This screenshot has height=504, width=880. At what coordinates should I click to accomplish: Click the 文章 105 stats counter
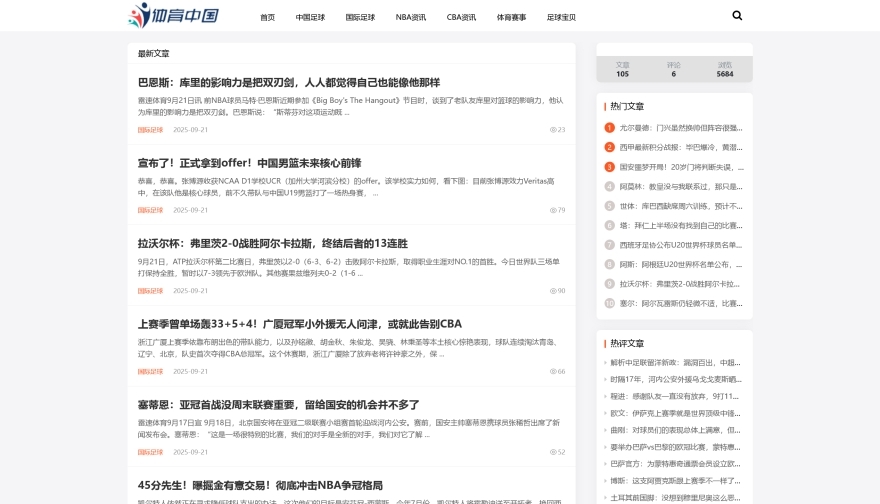click(622, 69)
